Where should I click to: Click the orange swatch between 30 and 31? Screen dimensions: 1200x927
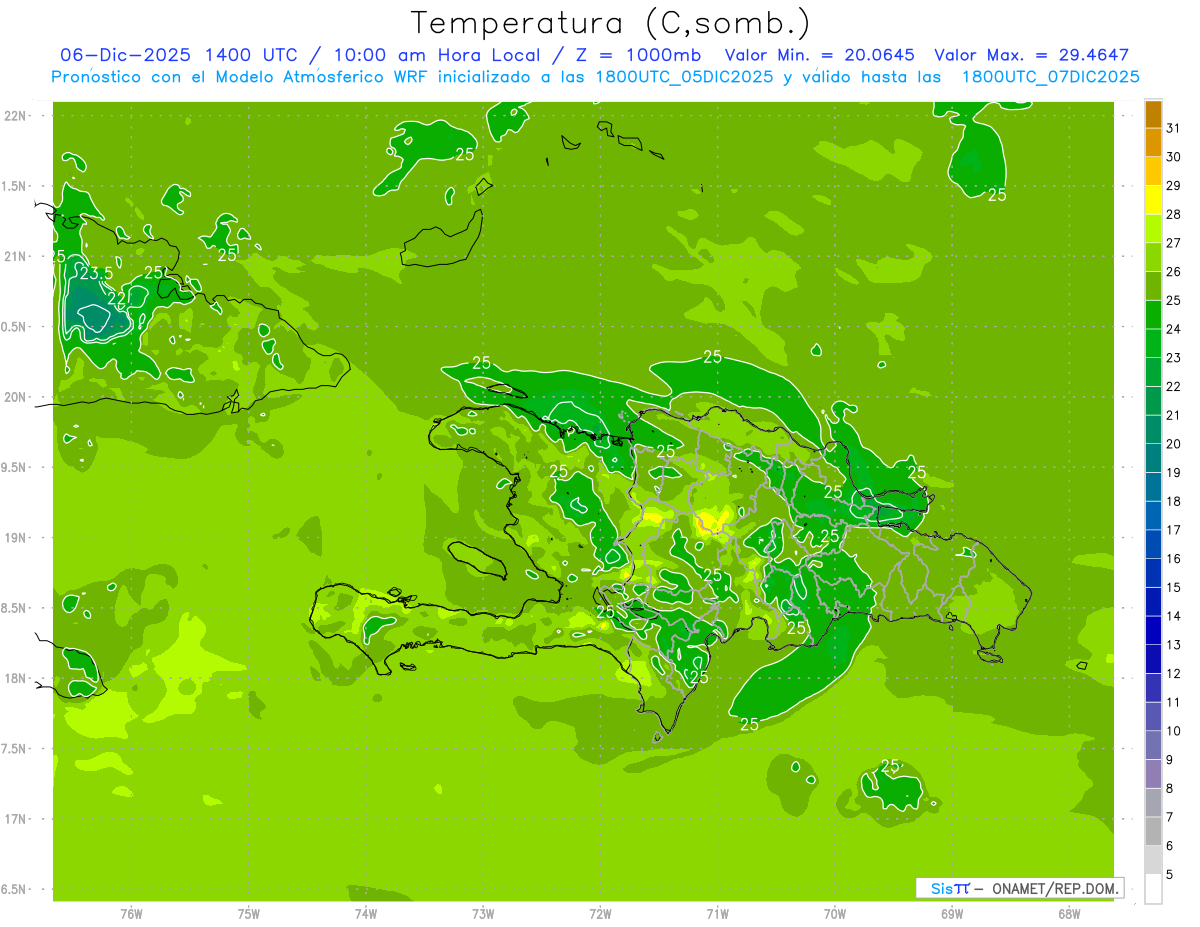tap(1153, 142)
